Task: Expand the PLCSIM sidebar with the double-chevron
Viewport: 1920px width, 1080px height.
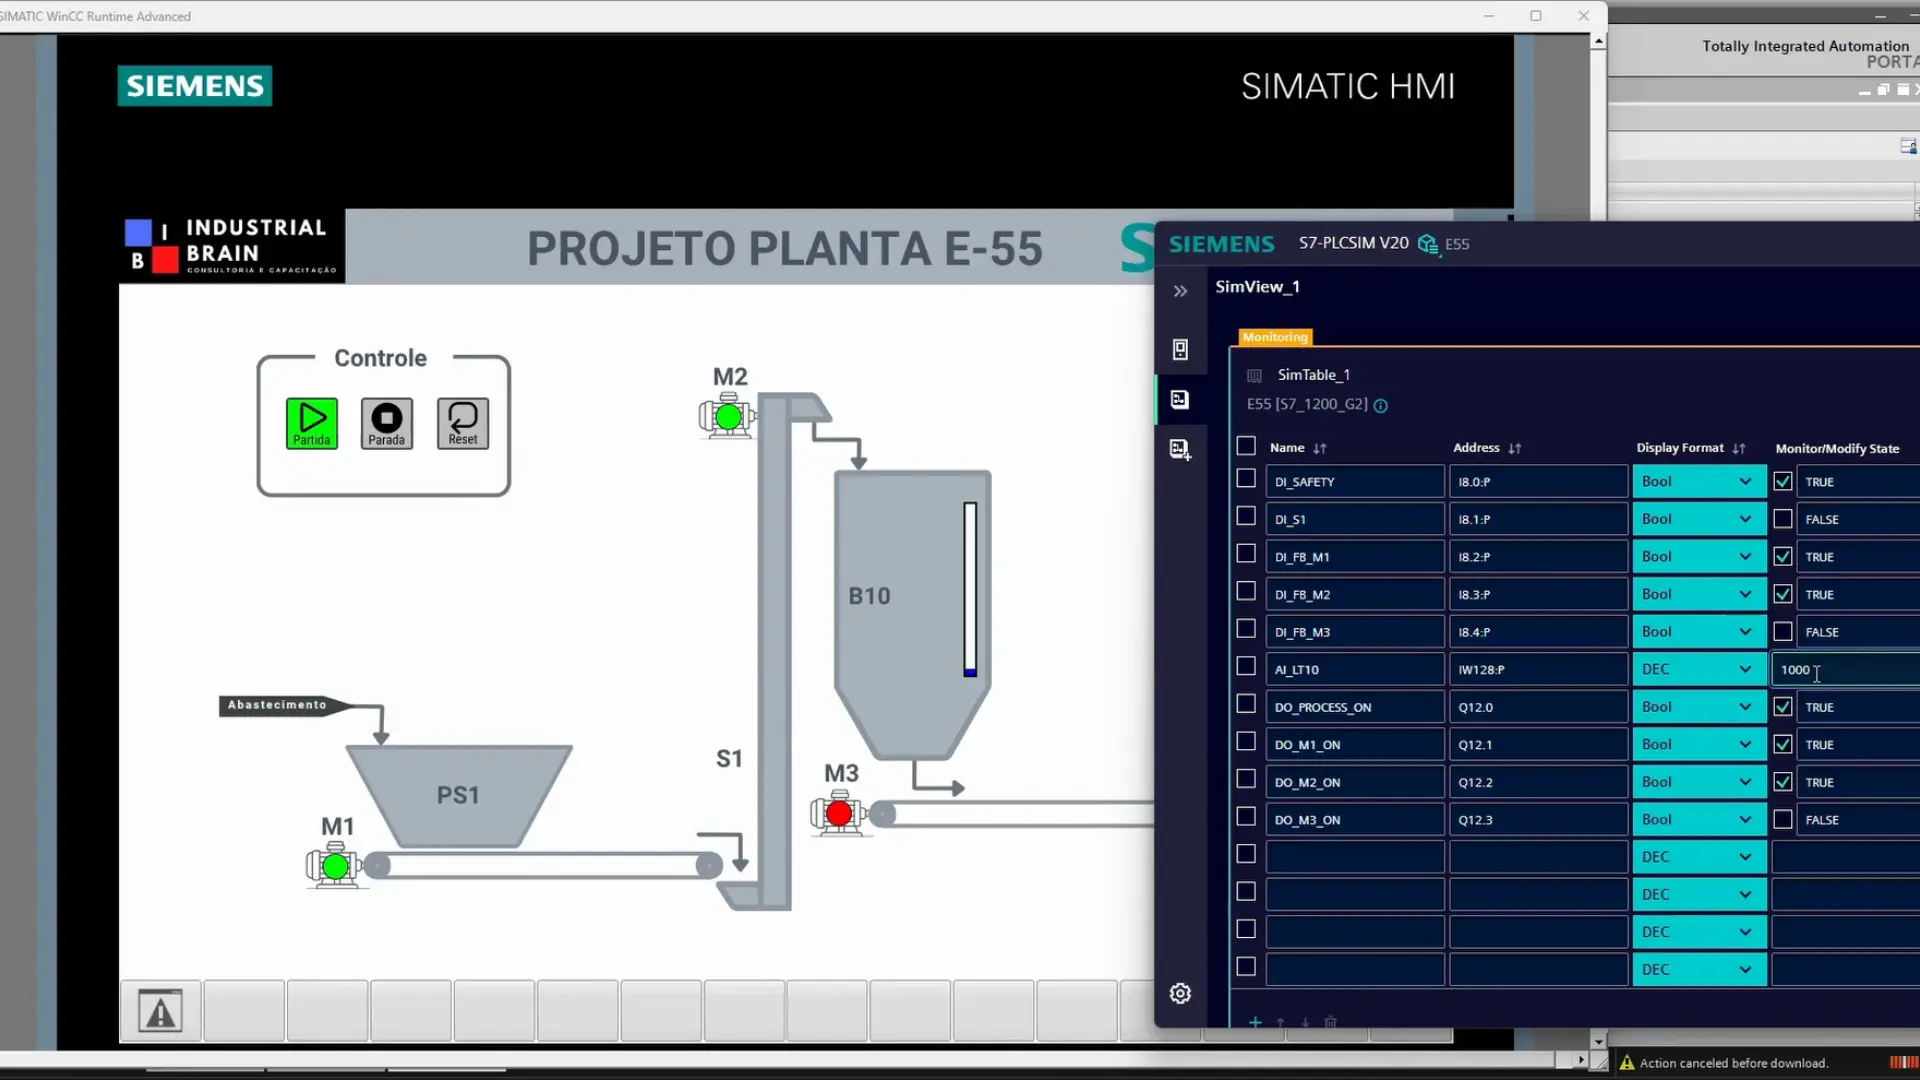Action: tap(1181, 291)
